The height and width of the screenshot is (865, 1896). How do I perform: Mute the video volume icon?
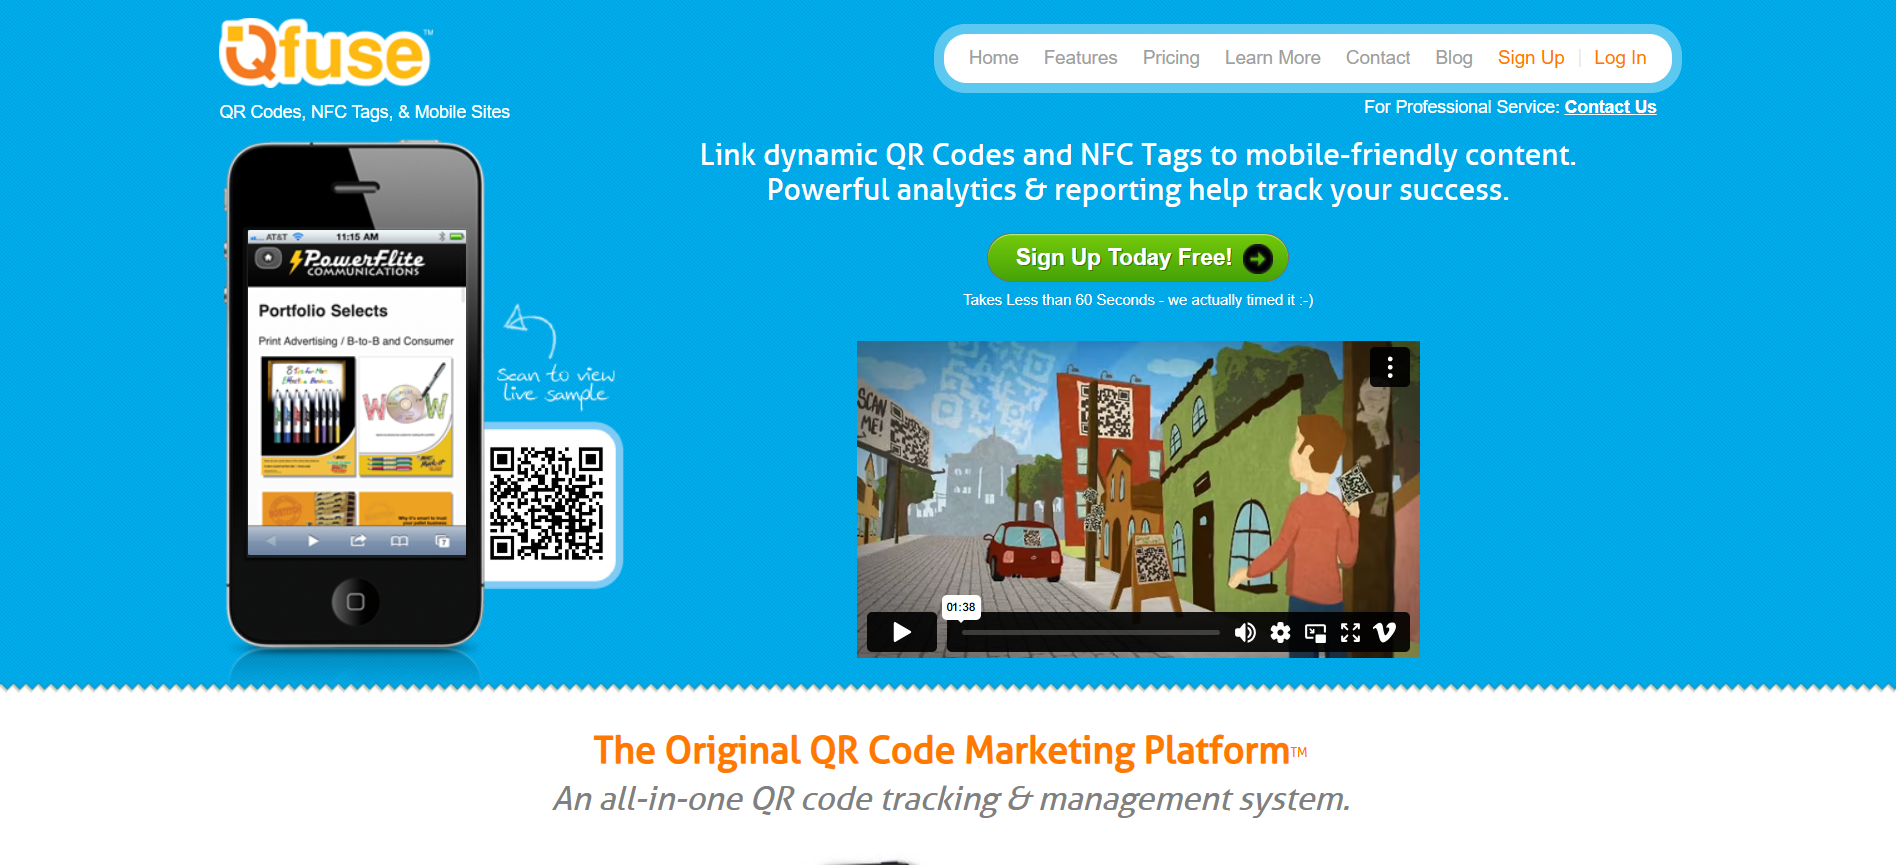tap(1245, 632)
